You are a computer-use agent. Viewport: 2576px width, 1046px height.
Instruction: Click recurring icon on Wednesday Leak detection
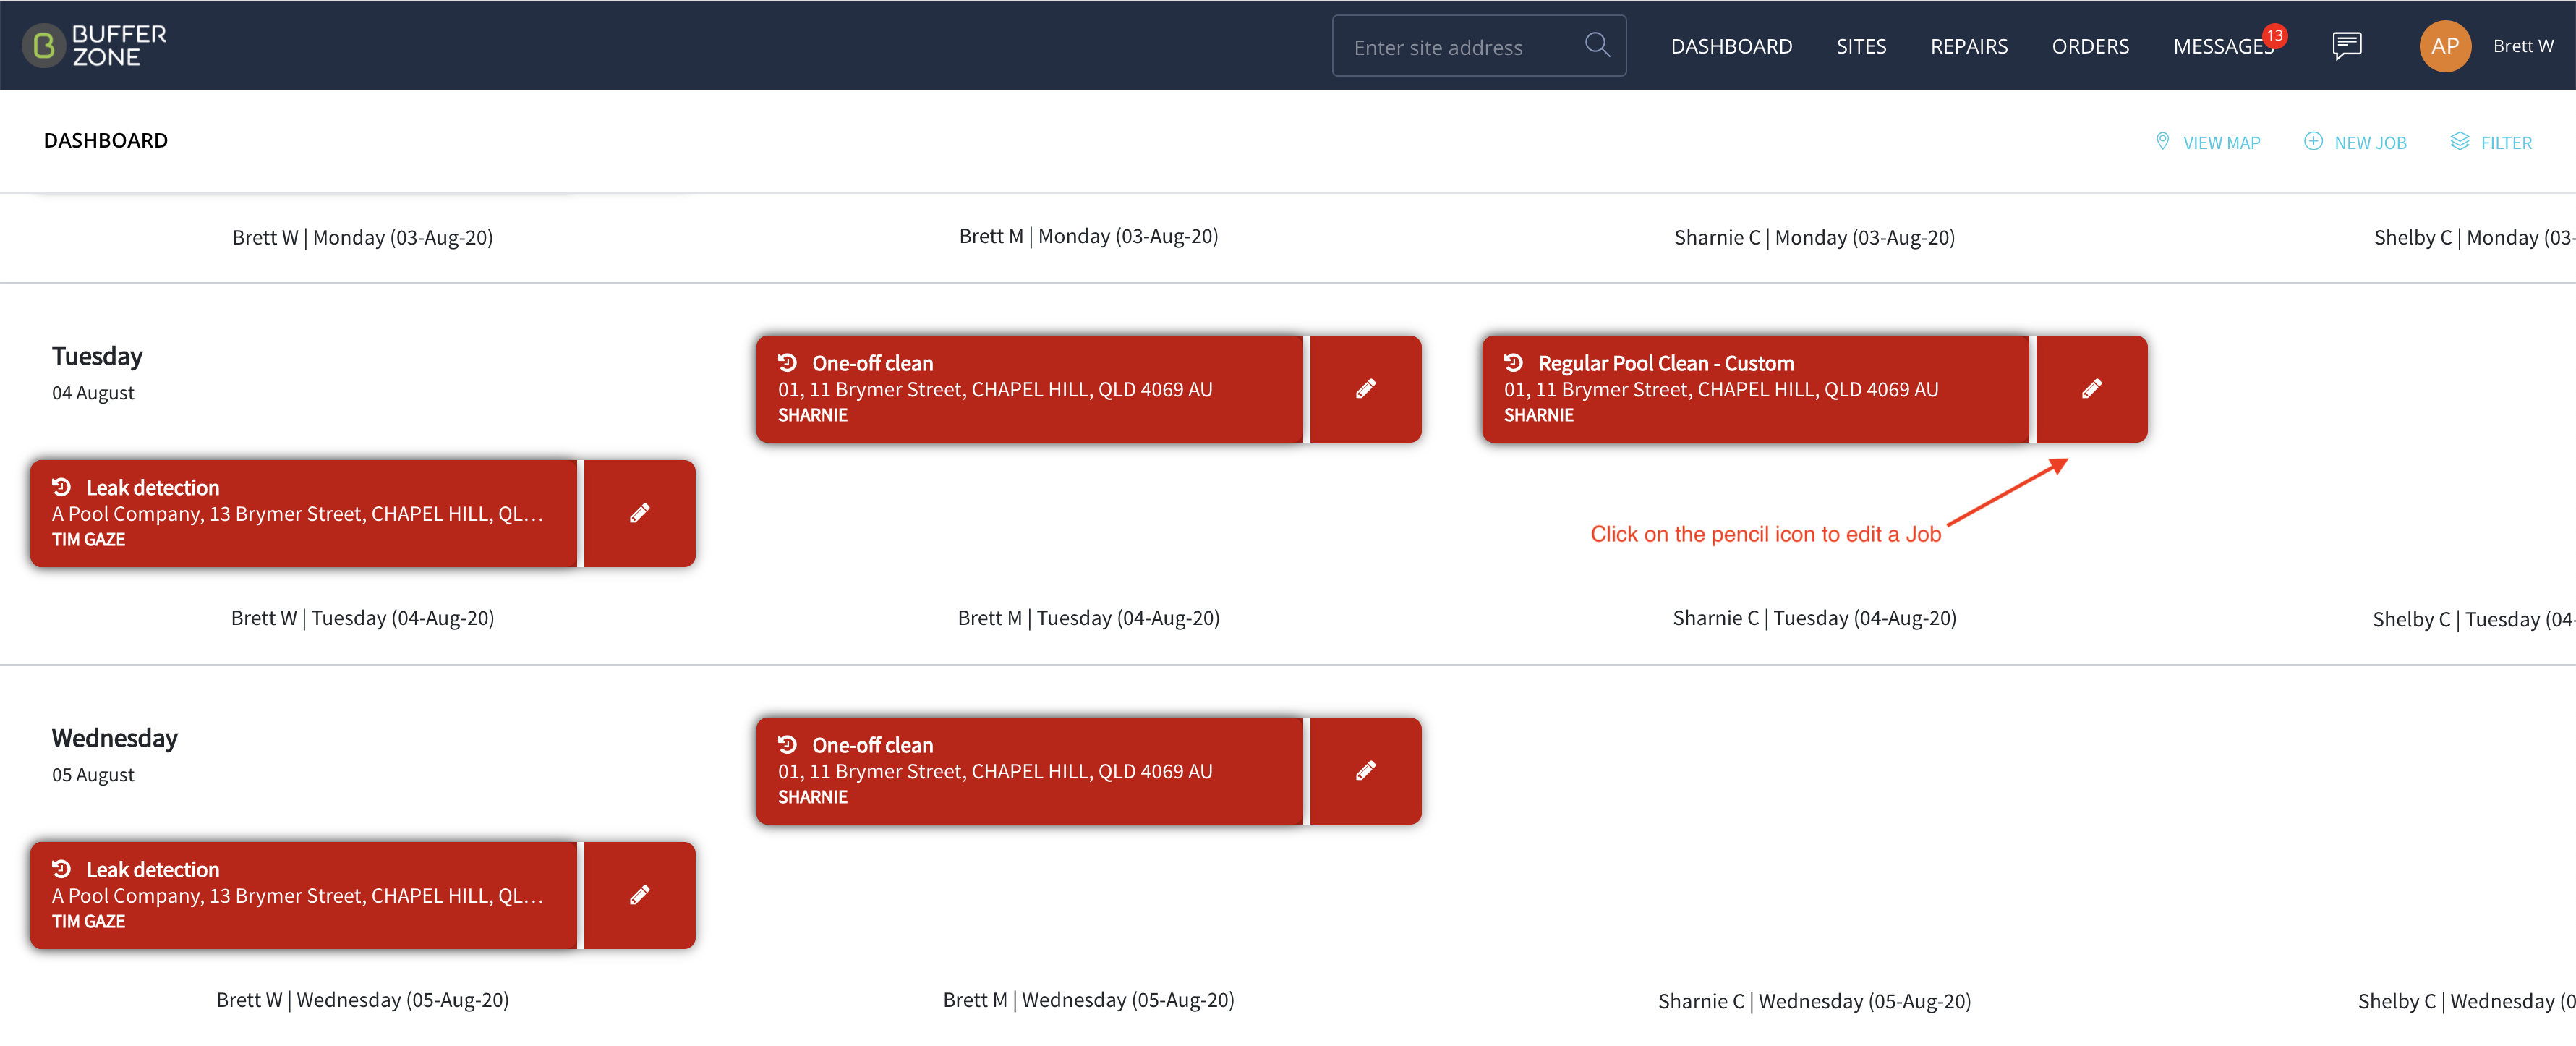coord(61,868)
